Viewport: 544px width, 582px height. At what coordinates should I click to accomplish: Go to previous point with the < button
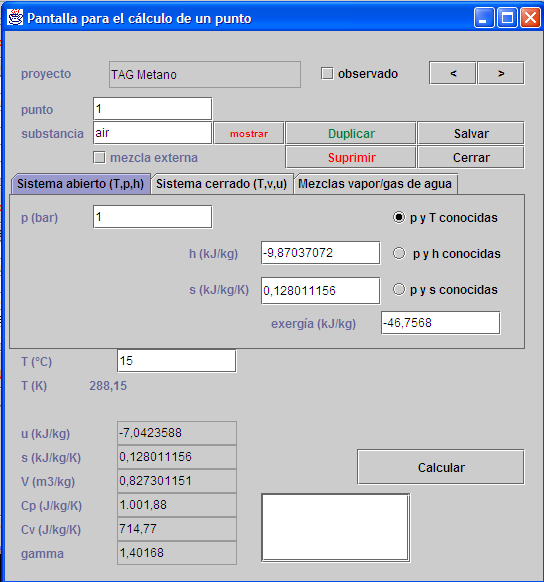(453, 73)
